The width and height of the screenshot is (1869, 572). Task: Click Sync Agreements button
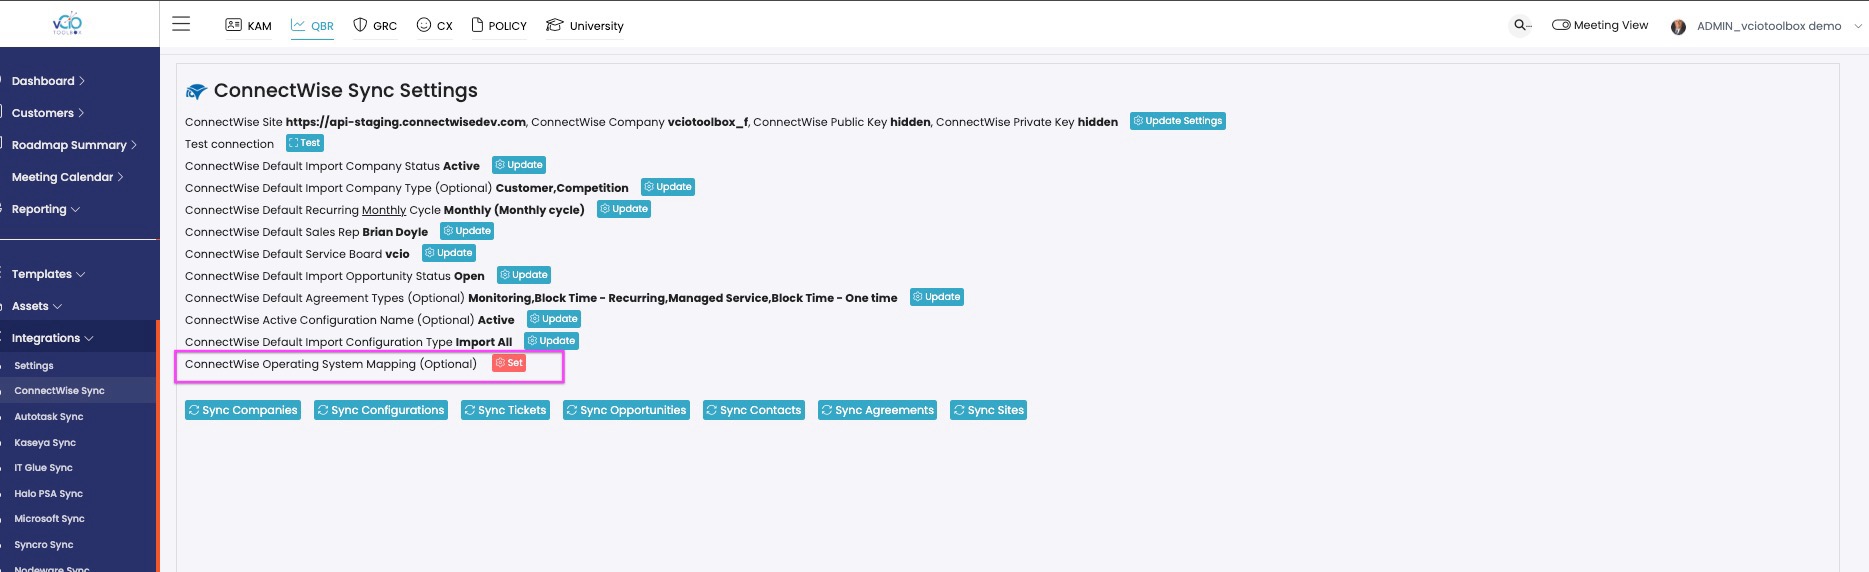877,410
